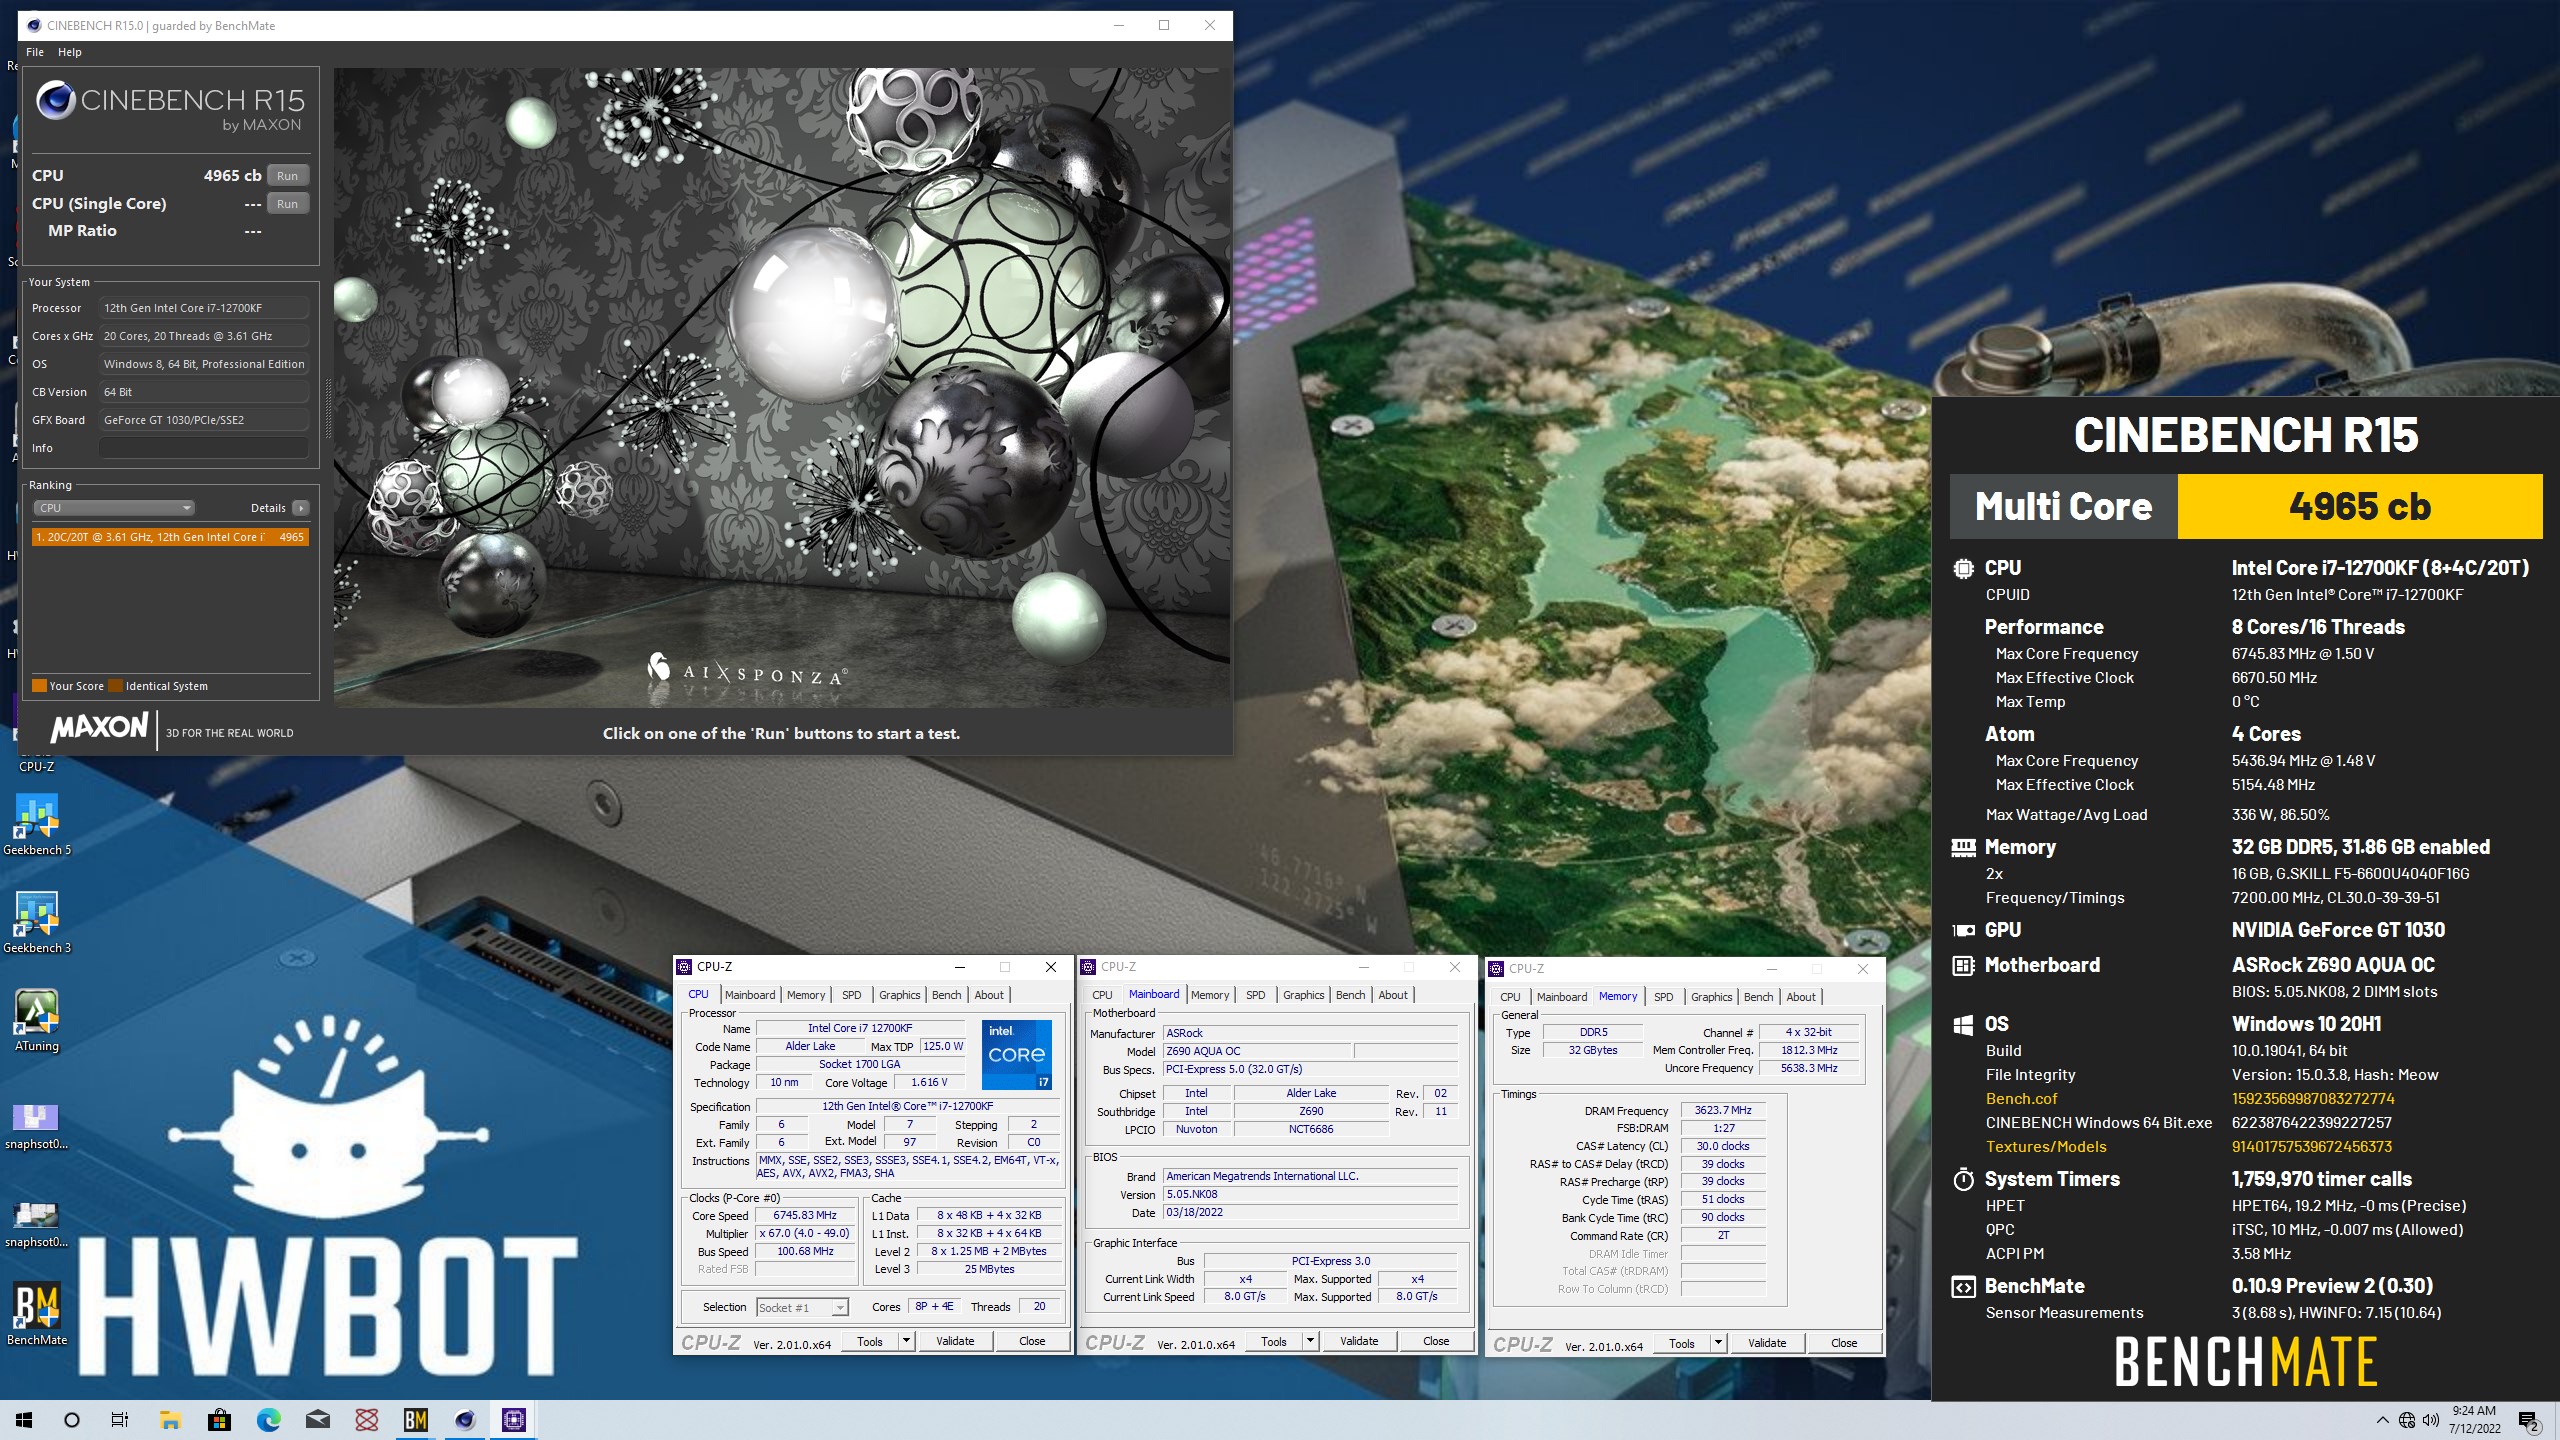
Task: Open Task View on the taskbar
Action: [120, 1420]
